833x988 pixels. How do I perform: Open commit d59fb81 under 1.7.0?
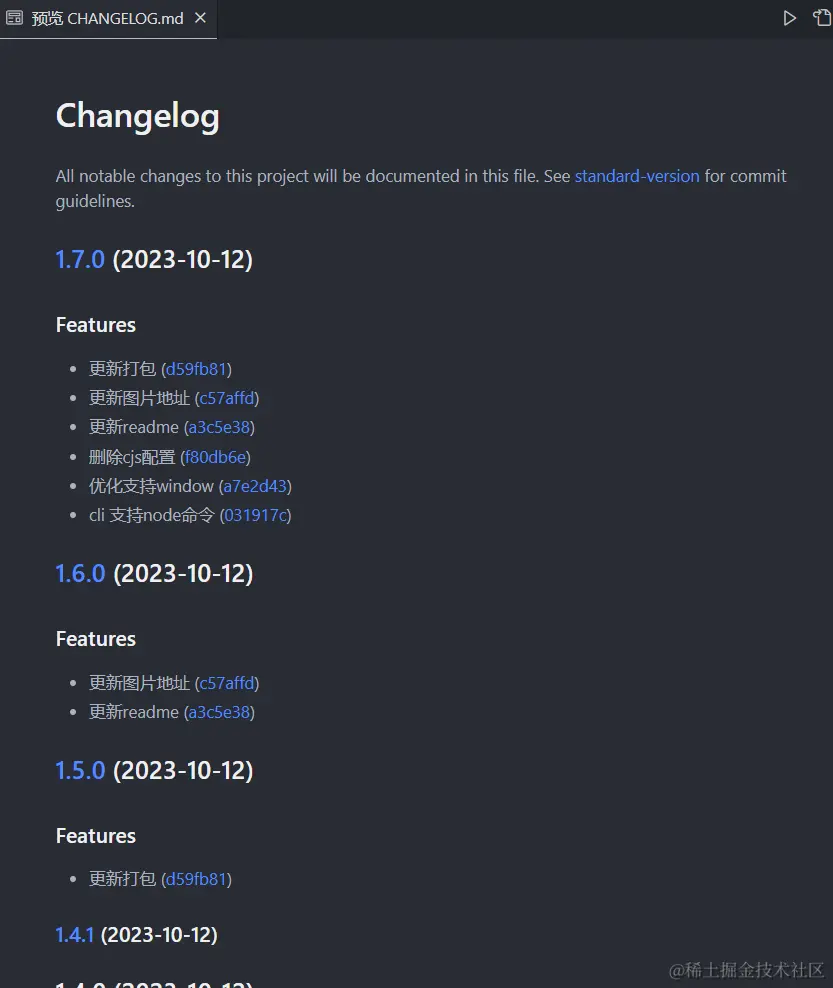coord(196,369)
